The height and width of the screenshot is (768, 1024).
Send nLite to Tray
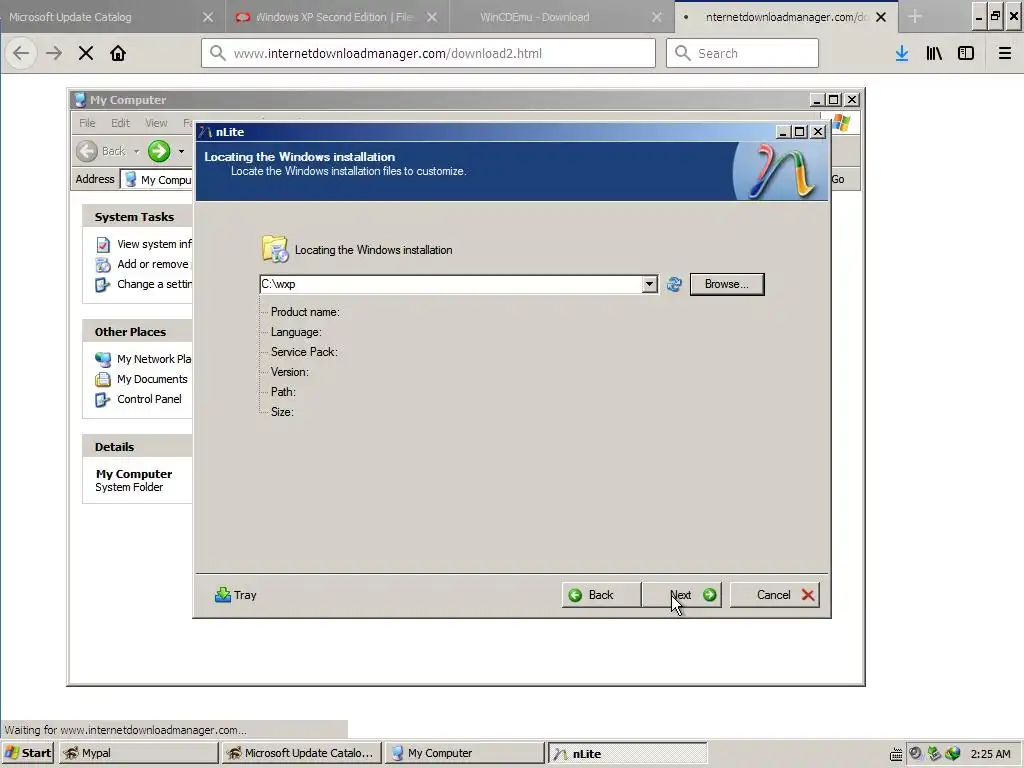(236, 595)
